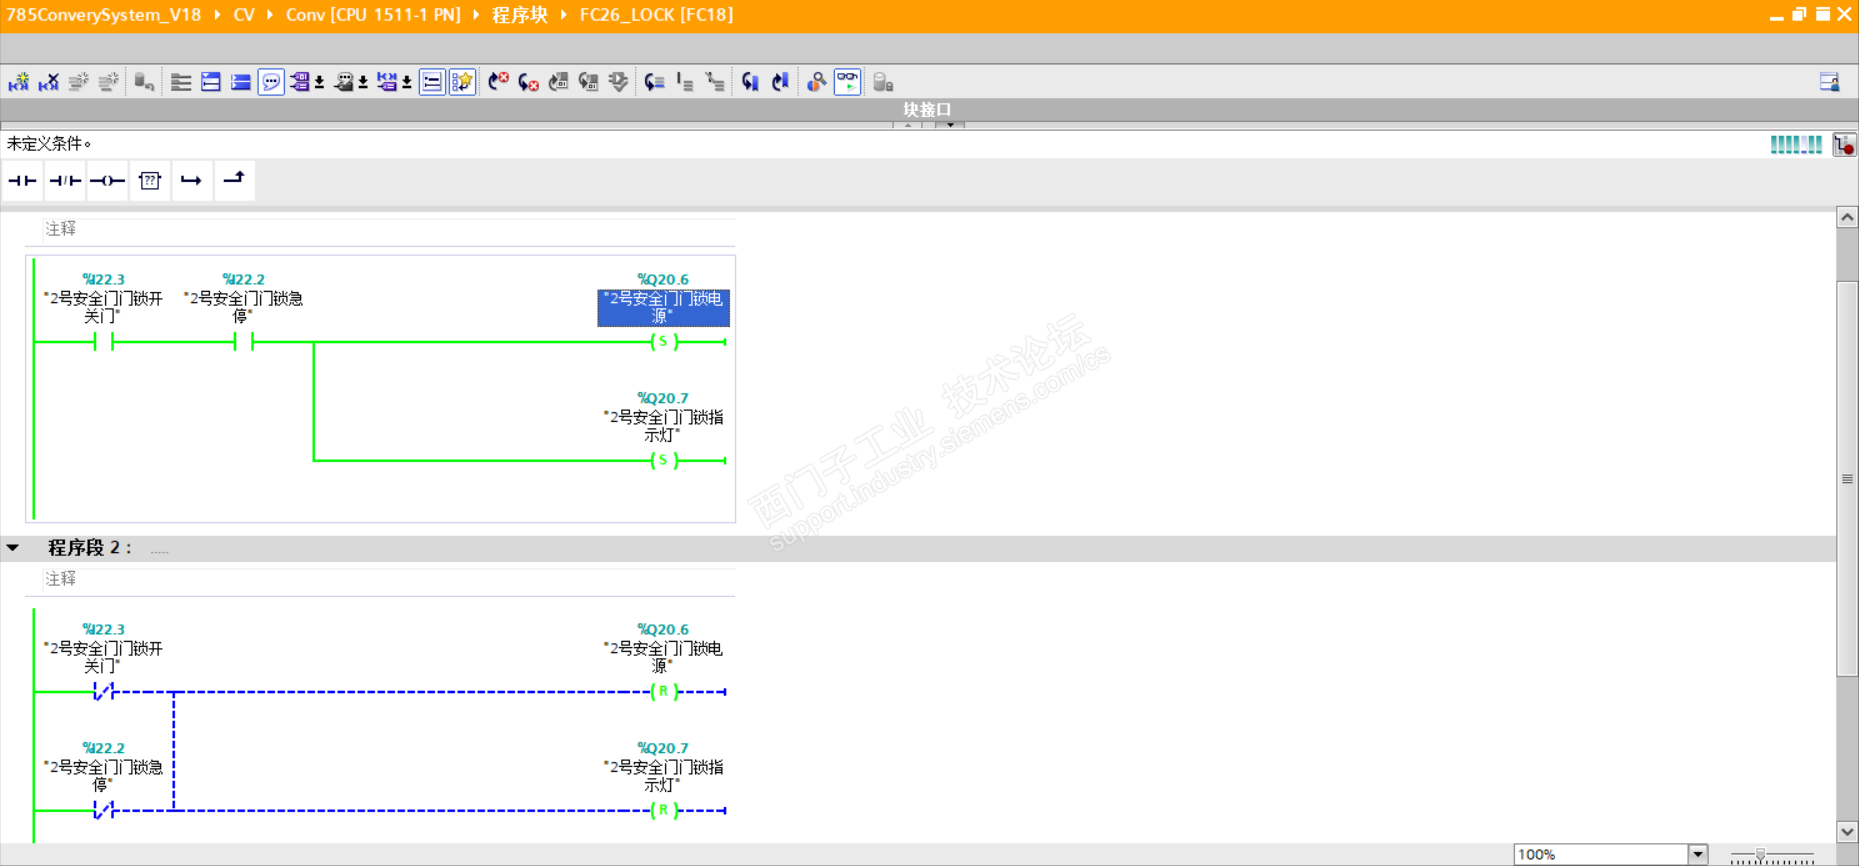Click the database lock toolbar icon
Screen dimensions: 1859x866
click(882, 82)
